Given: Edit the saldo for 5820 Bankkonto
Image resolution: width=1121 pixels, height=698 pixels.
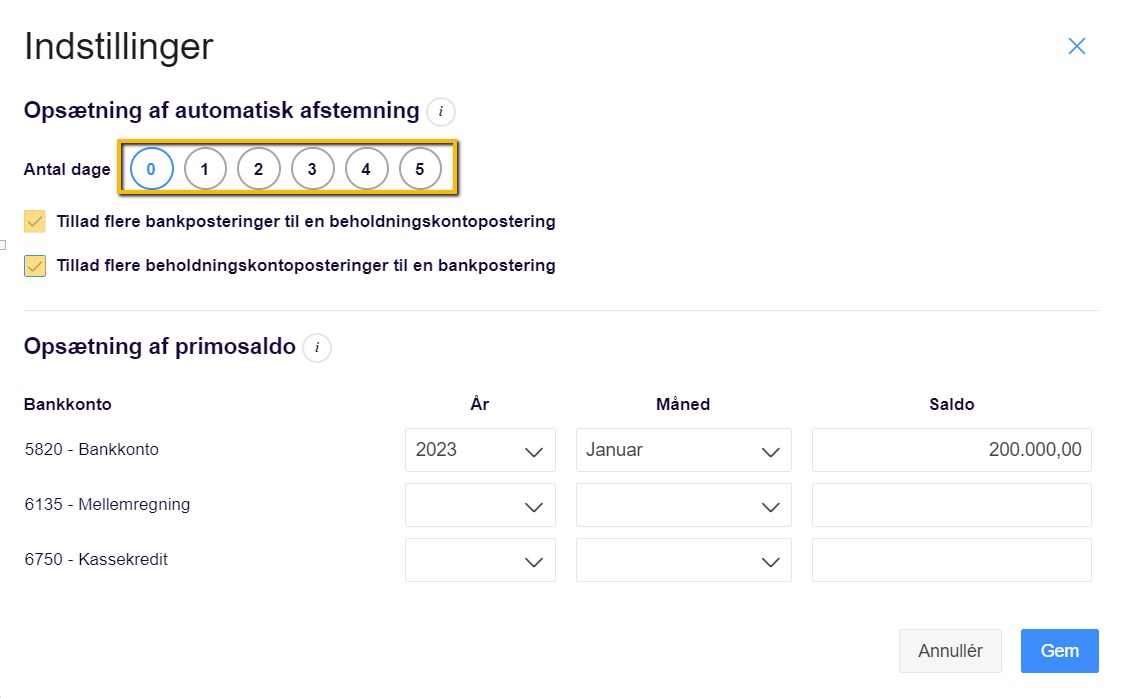Looking at the screenshot, I should [951, 450].
